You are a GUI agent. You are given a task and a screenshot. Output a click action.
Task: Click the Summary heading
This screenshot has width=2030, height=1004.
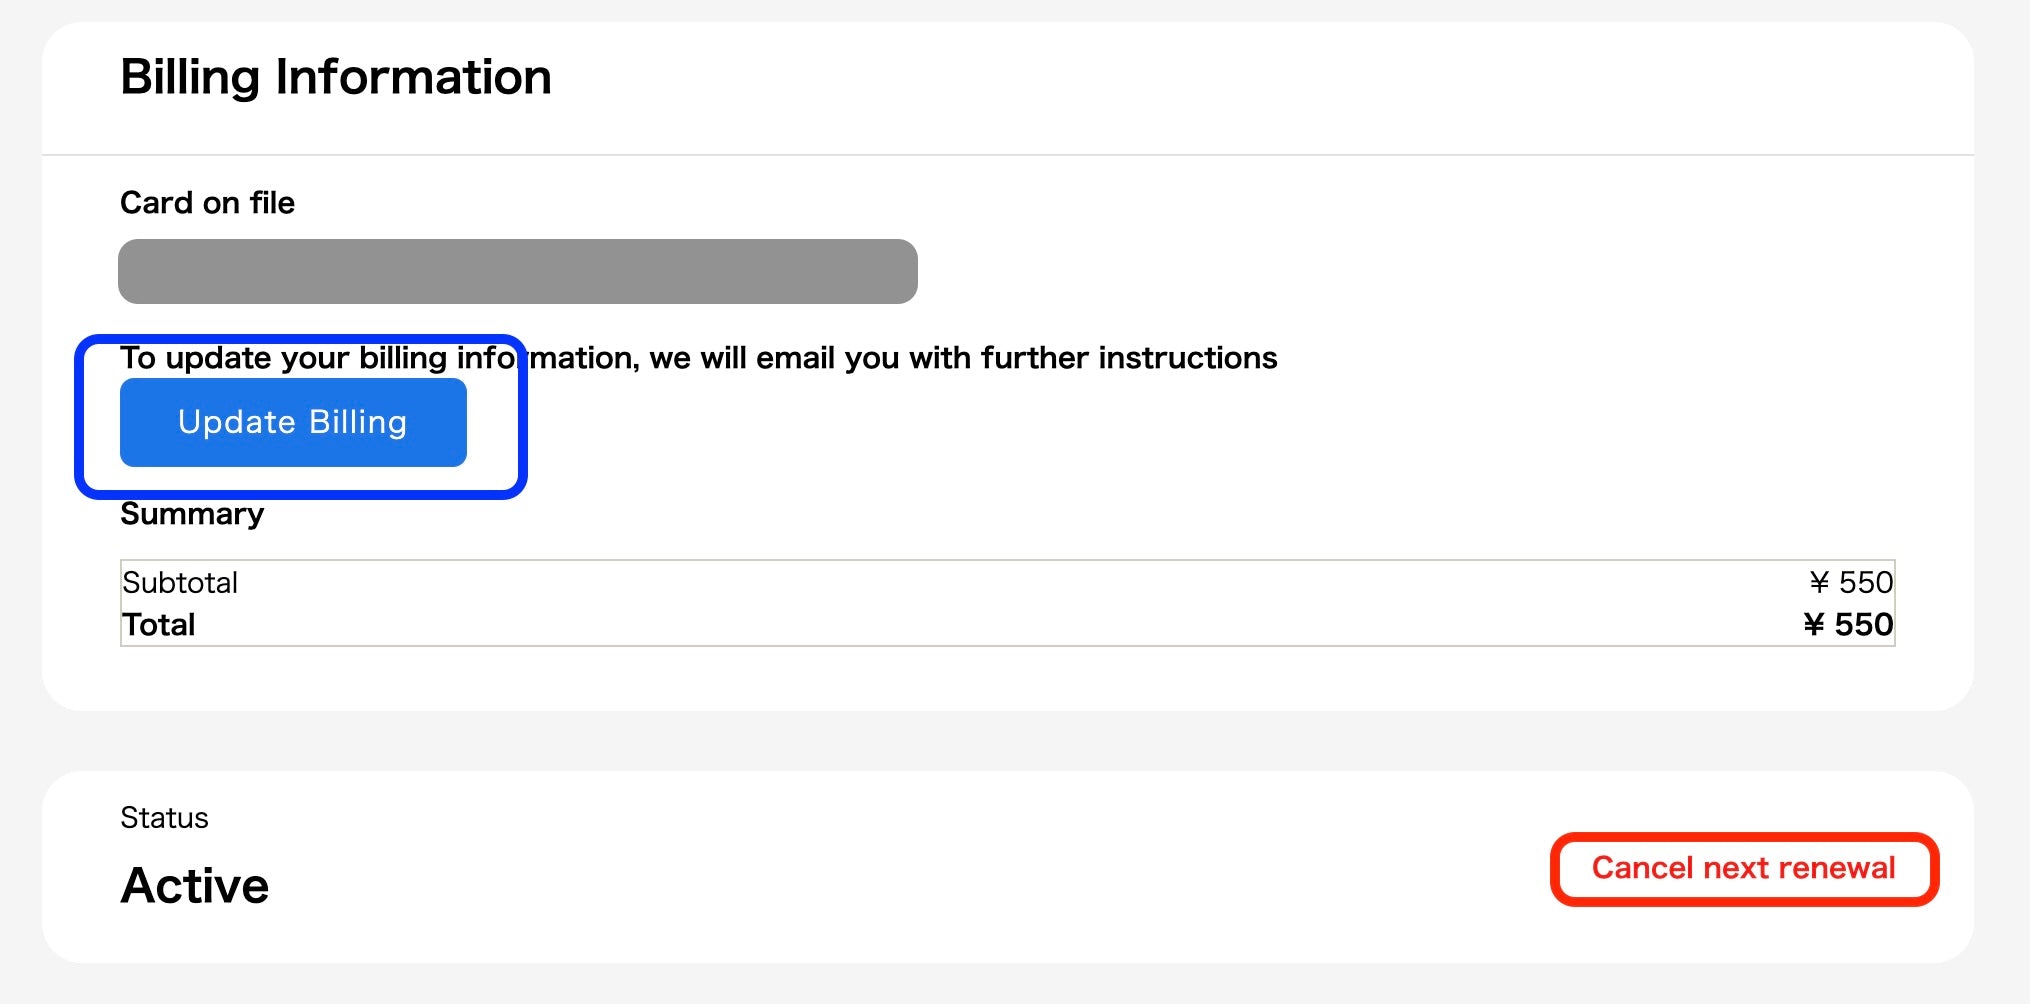click(x=192, y=514)
